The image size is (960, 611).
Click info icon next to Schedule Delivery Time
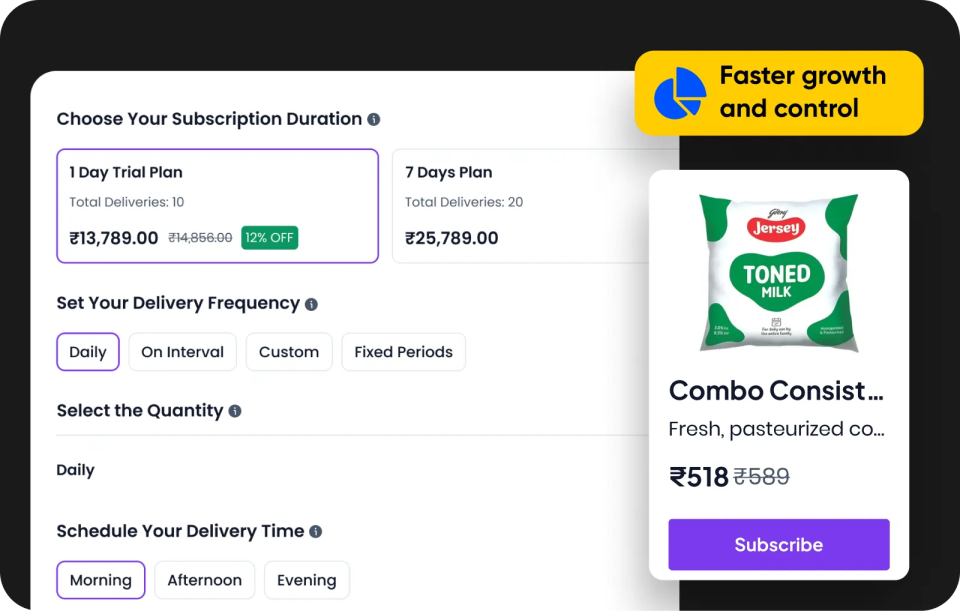tap(316, 532)
